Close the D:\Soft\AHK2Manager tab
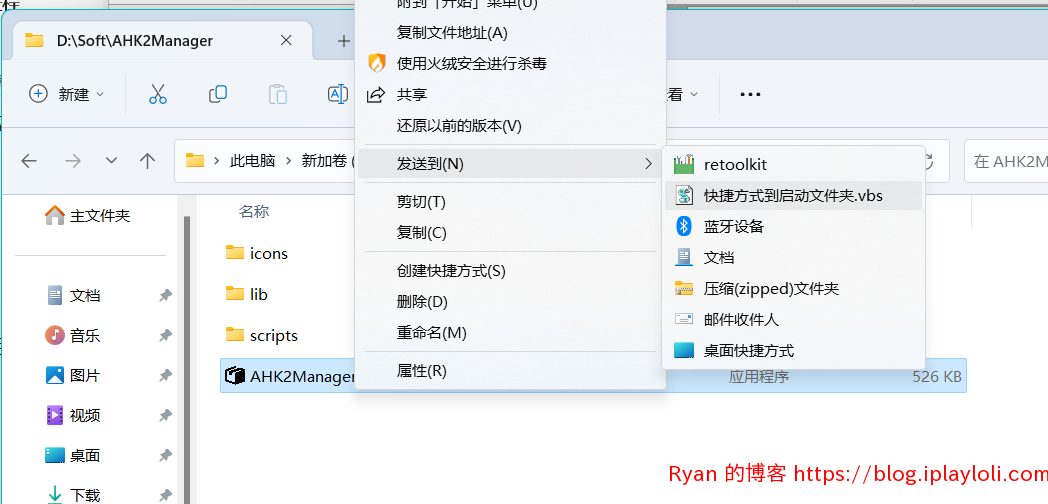The image size is (1048, 504). coord(286,41)
